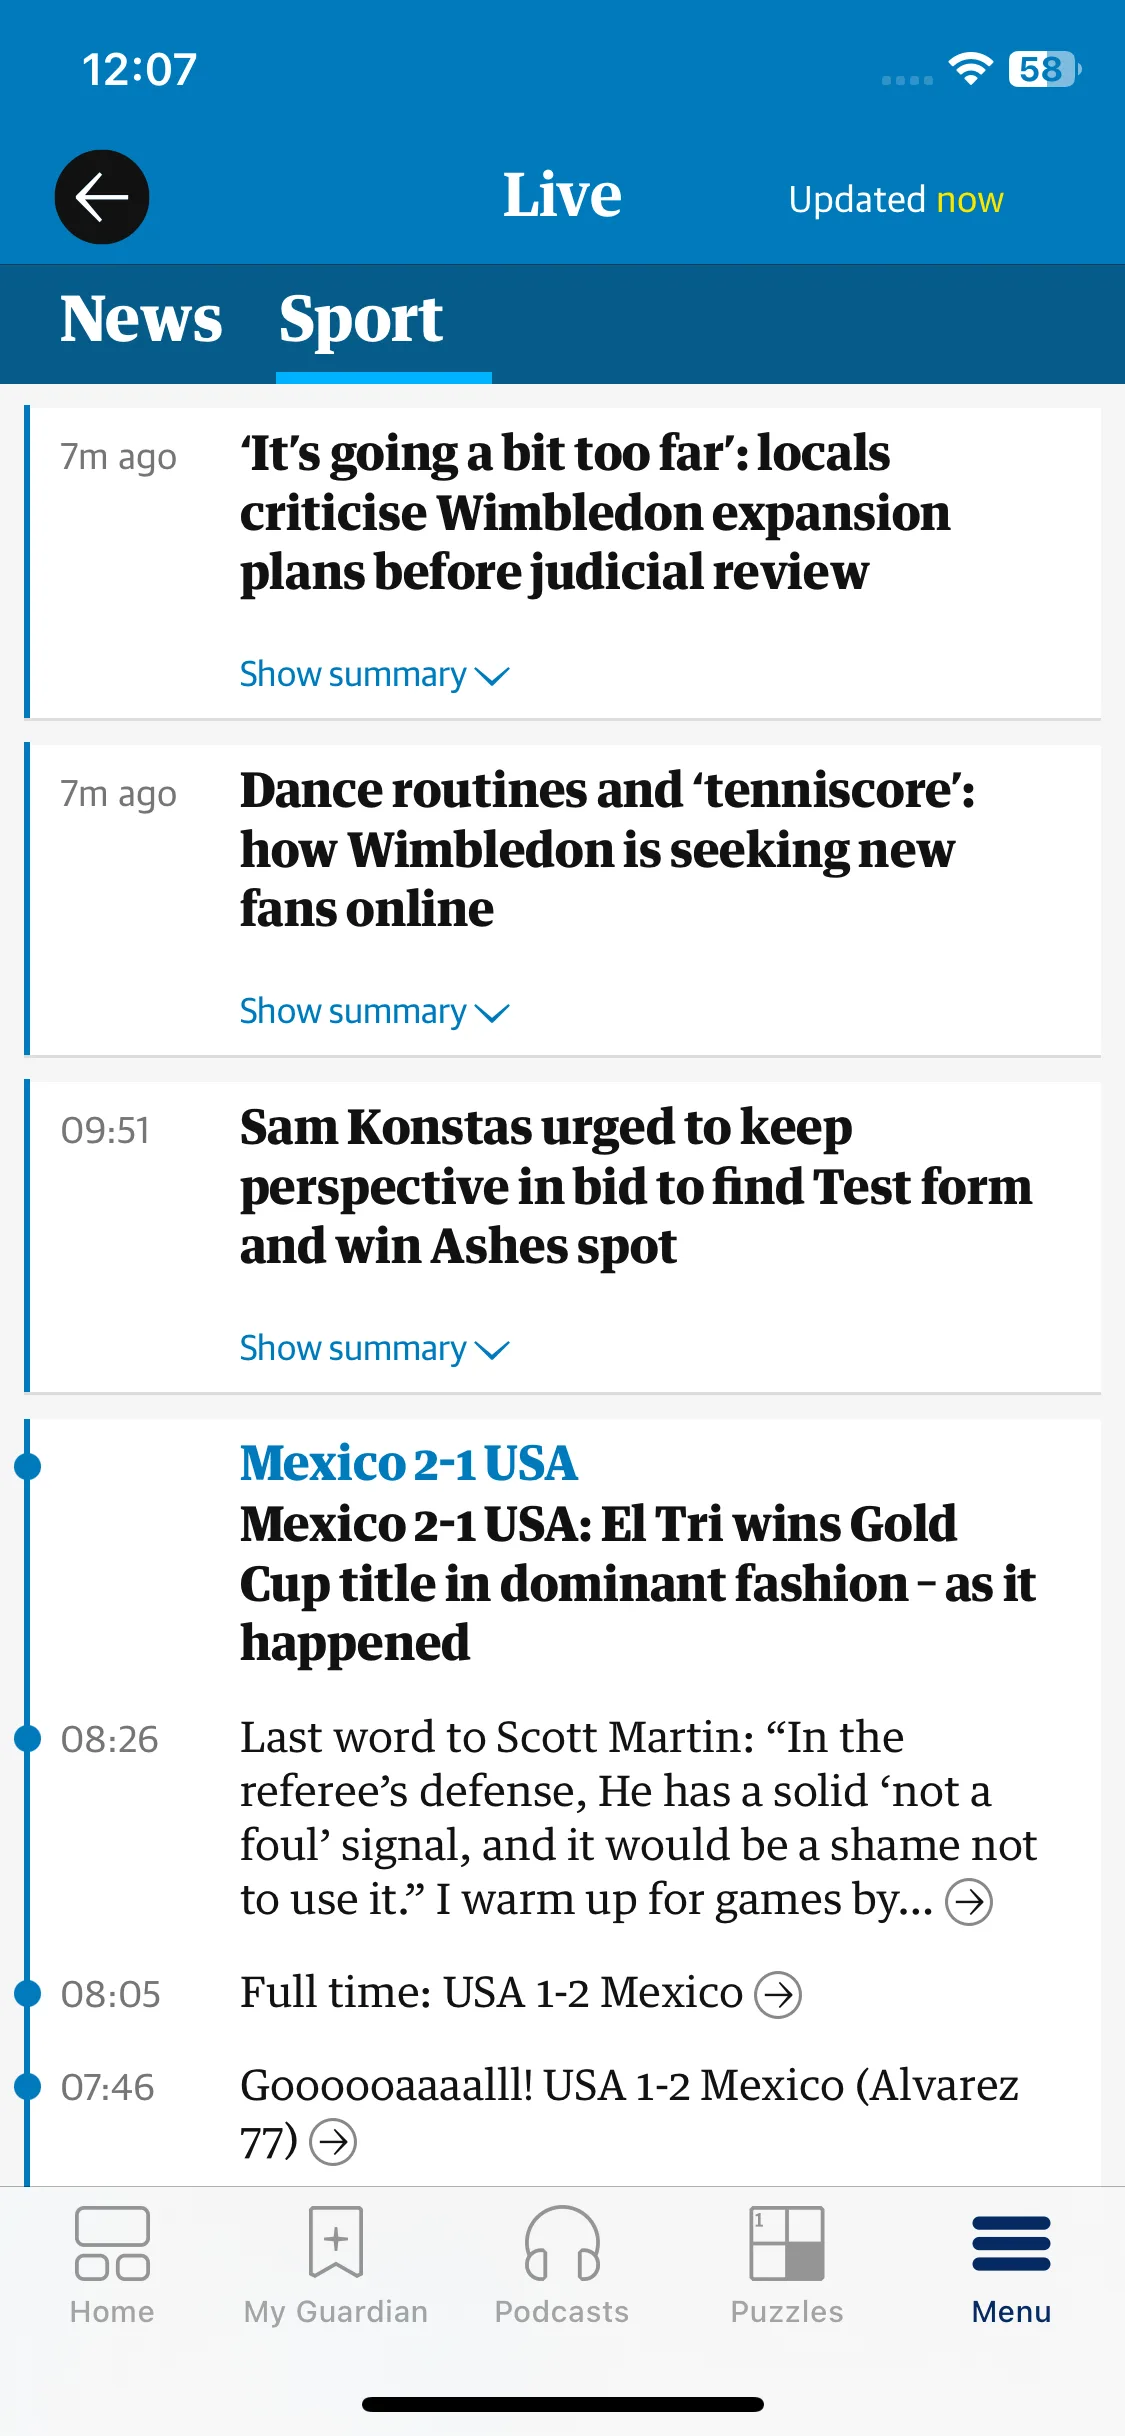Image resolution: width=1125 pixels, height=2436 pixels.
Task: Select the Sport tab
Action: coord(361,322)
